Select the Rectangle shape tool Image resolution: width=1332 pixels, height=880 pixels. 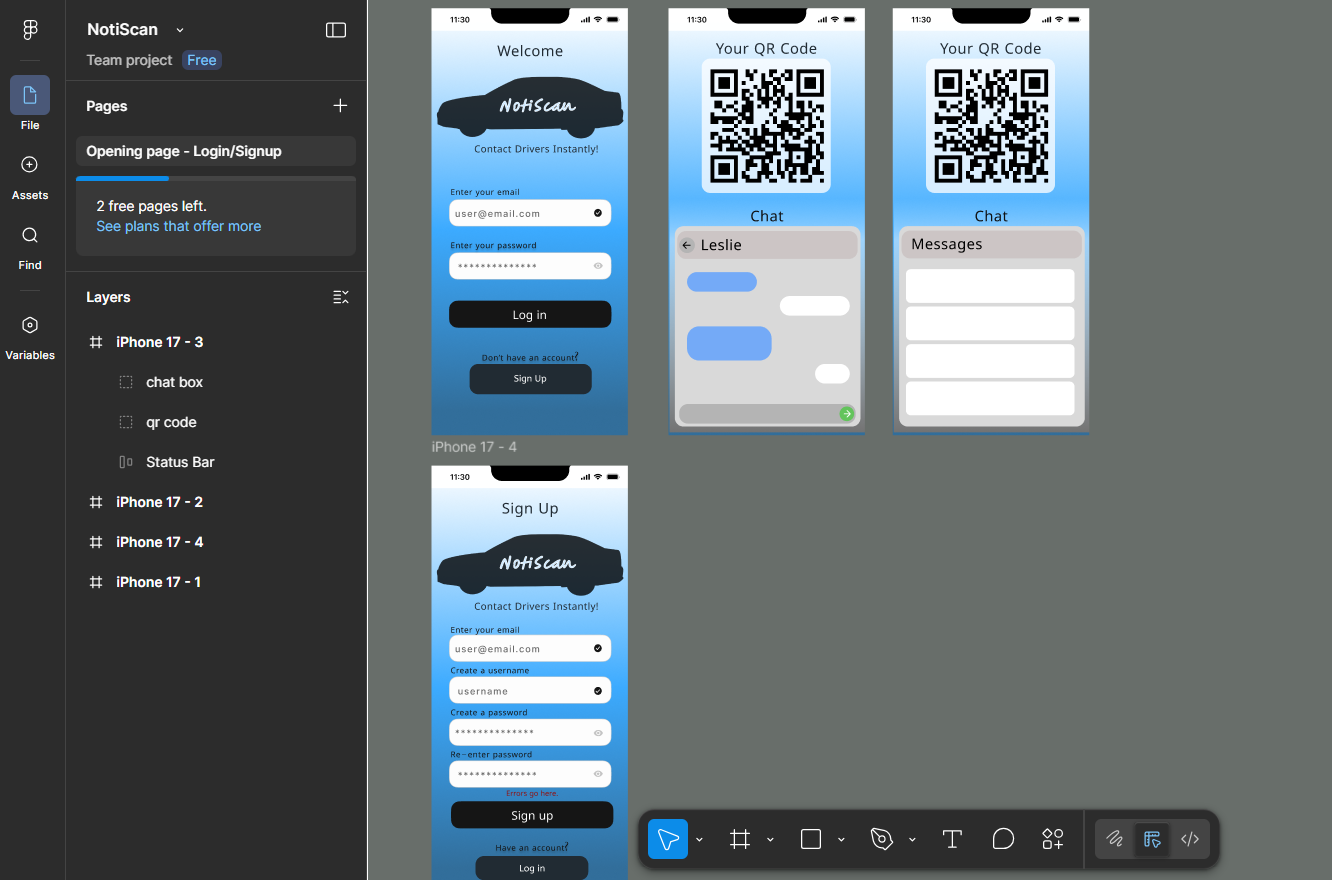811,839
